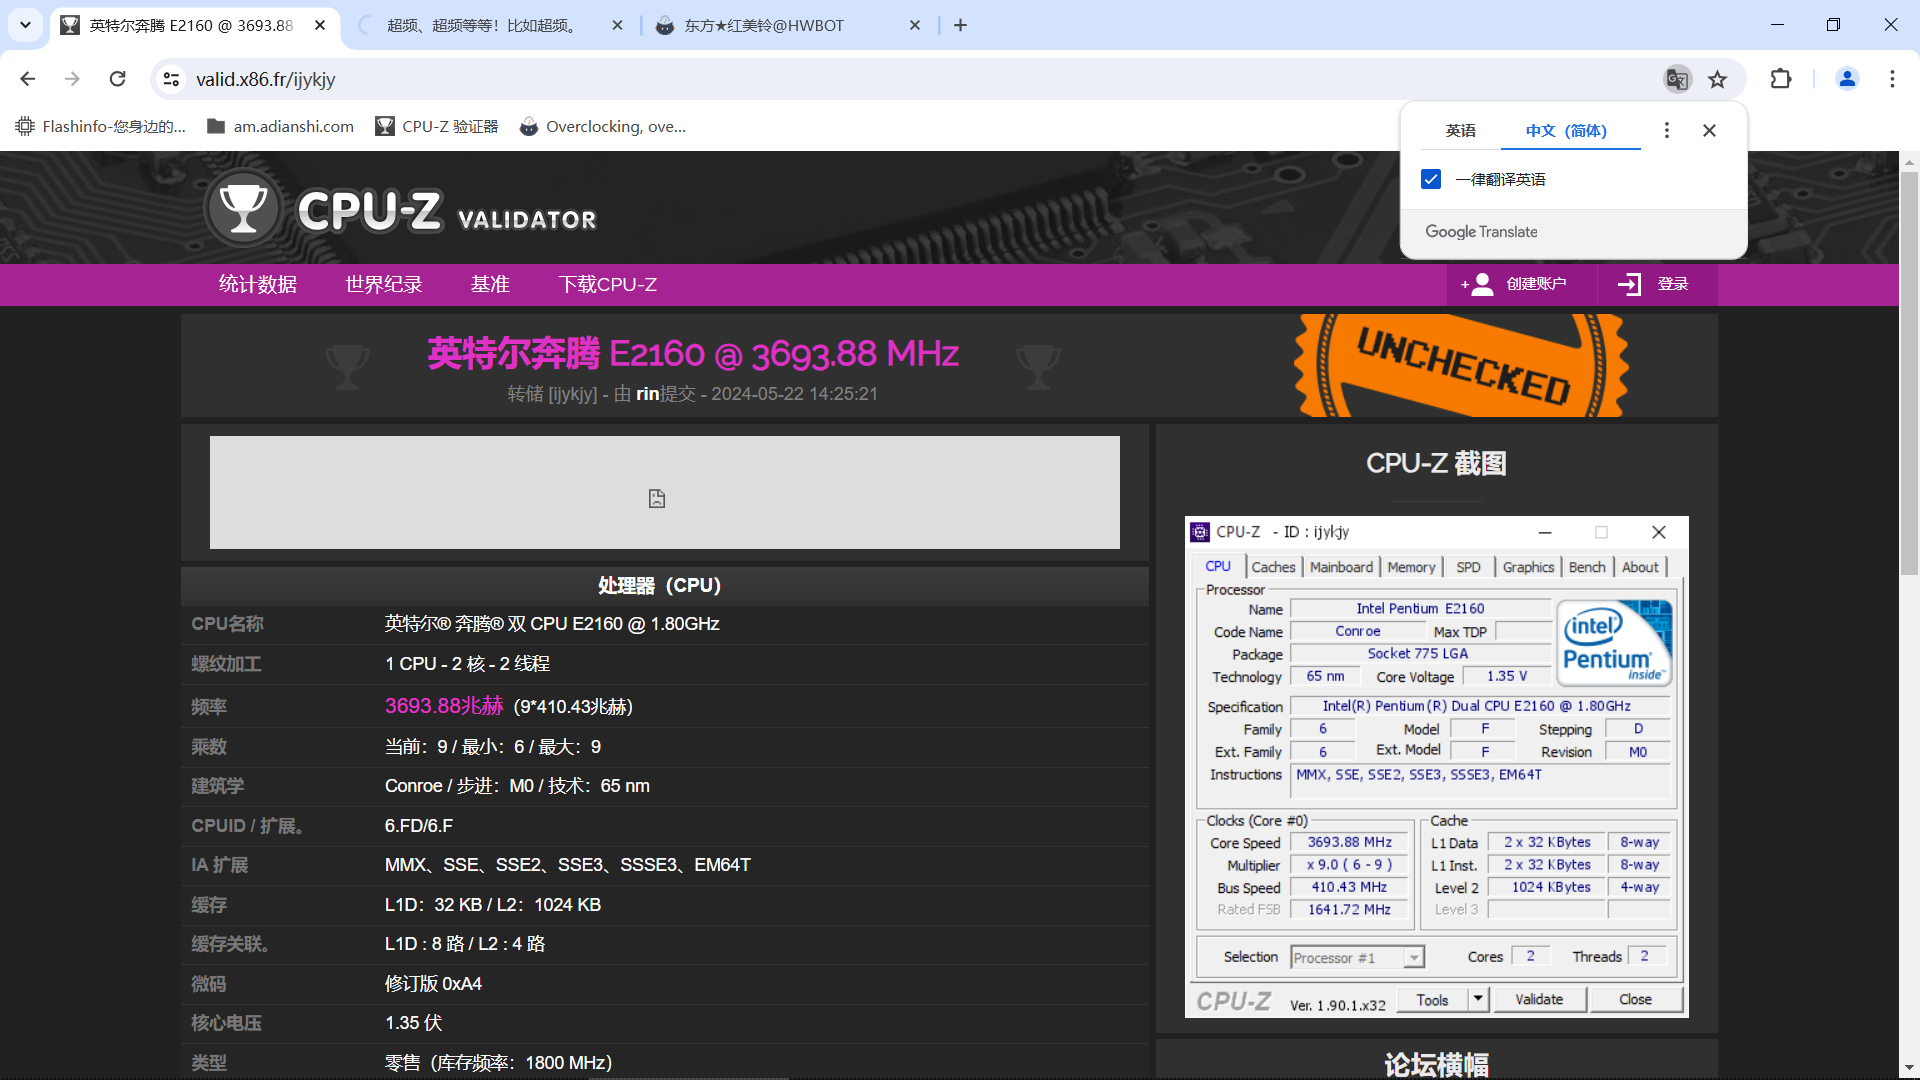This screenshot has width=1920, height=1080.
Task: Open Google Translate icon in address bar
Action: pos(1677,79)
